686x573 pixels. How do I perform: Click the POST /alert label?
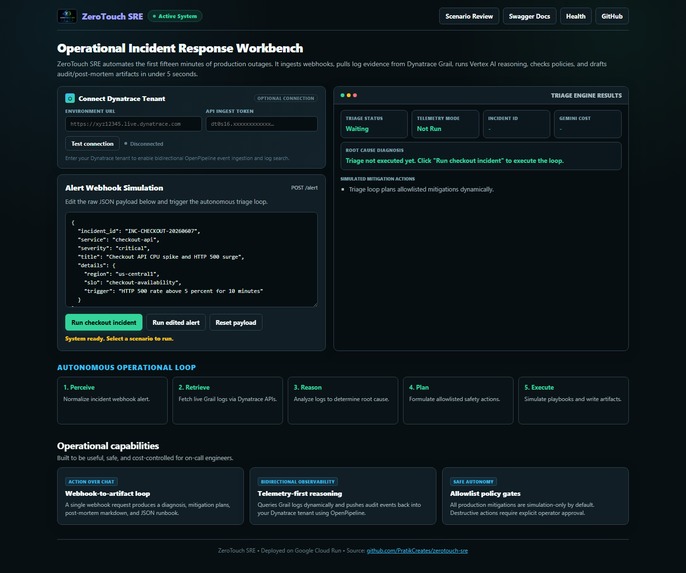point(304,188)
